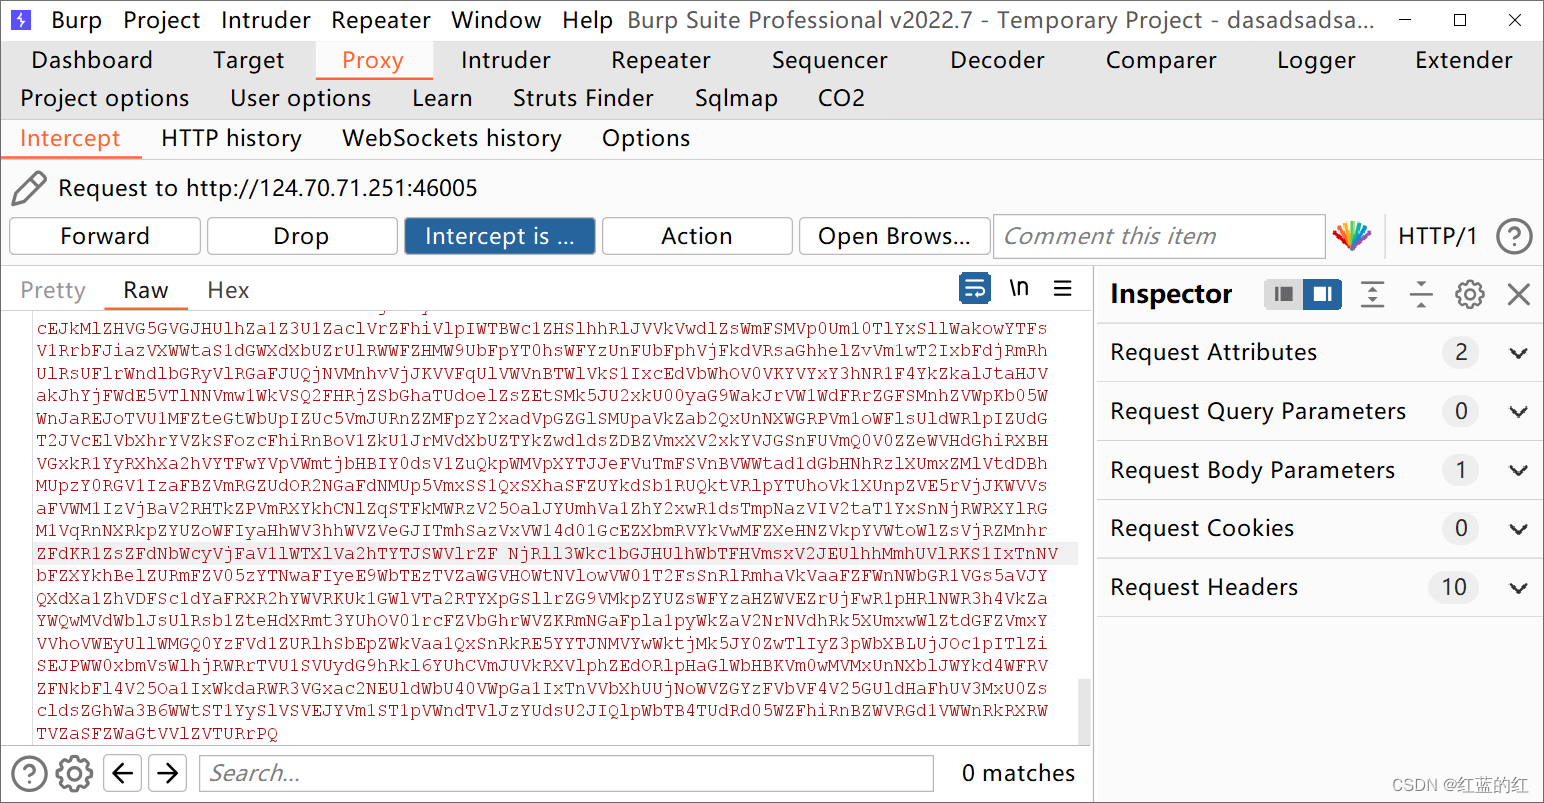Image resolution: width=1544 pixels, height=803 pixels.
Task: Open the Learn tab
Action: (442, 98)
